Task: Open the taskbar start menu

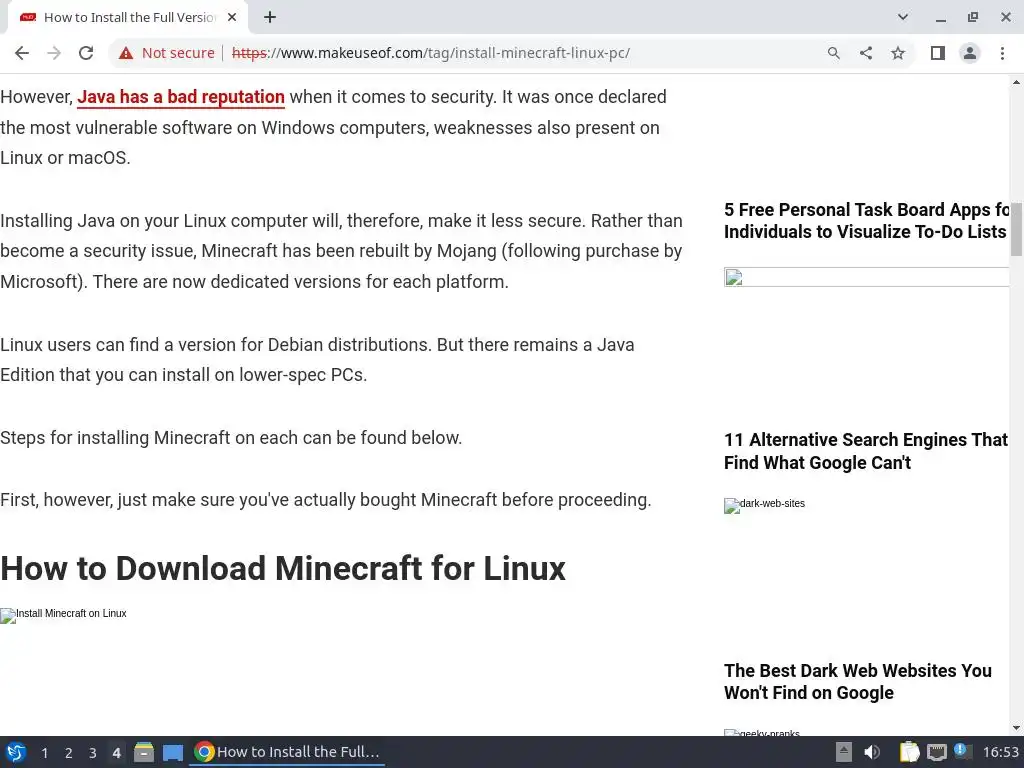Action: 16,752
